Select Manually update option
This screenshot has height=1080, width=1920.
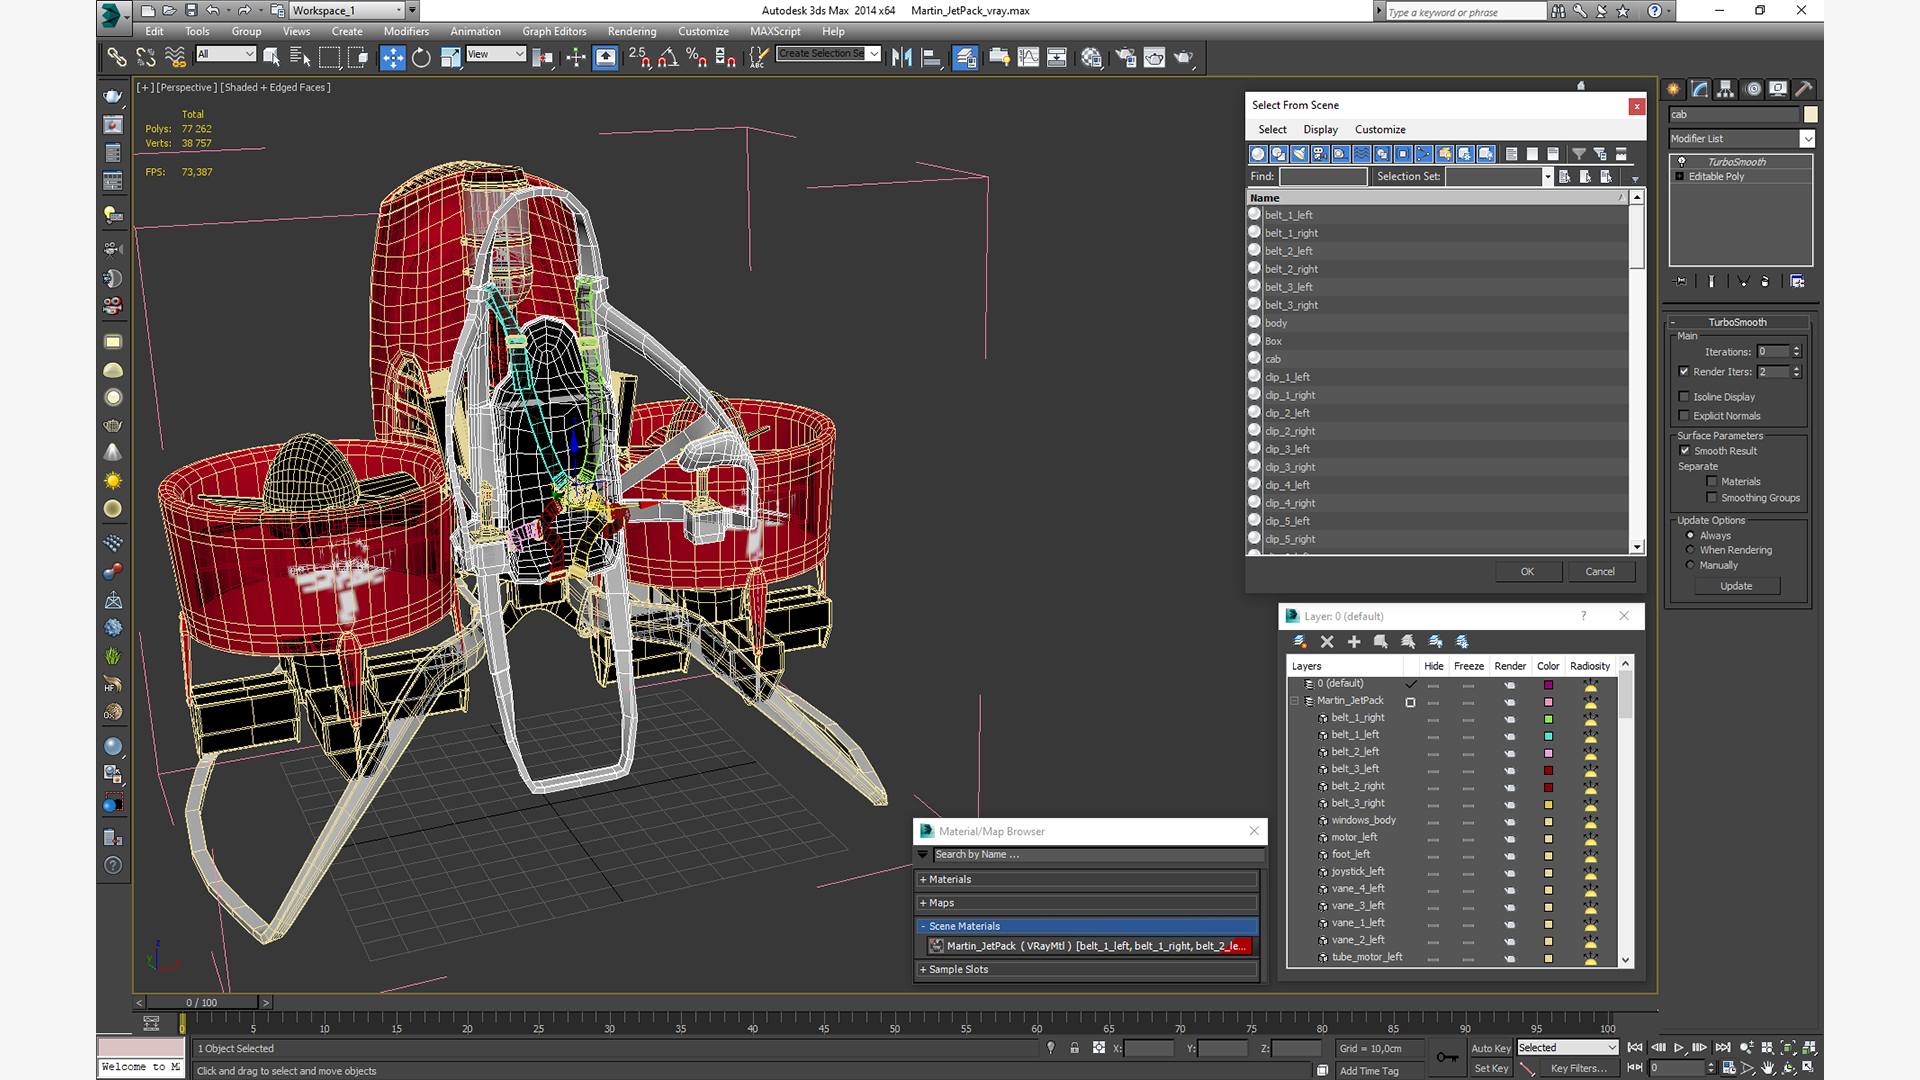1690,565
